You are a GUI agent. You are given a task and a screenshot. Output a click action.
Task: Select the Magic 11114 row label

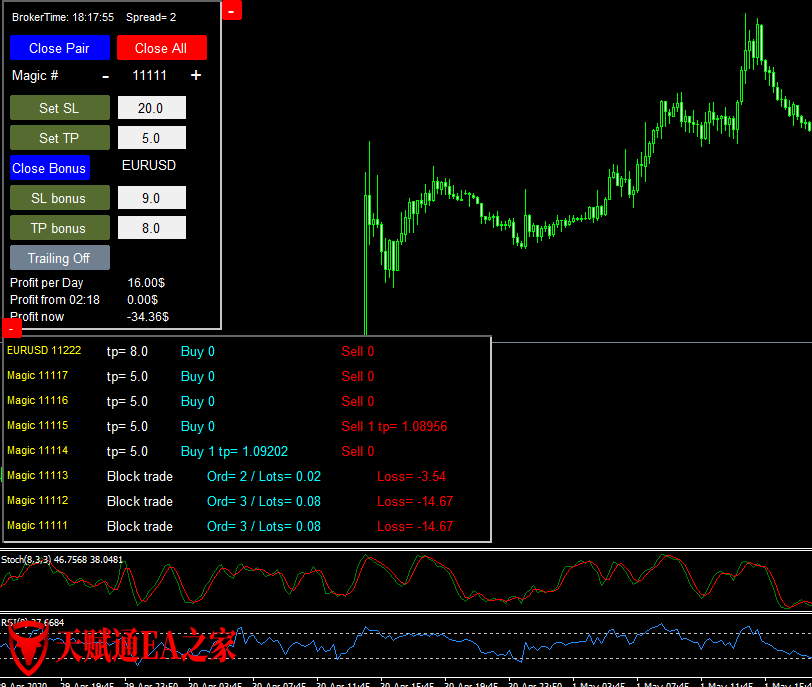[38, 451]
